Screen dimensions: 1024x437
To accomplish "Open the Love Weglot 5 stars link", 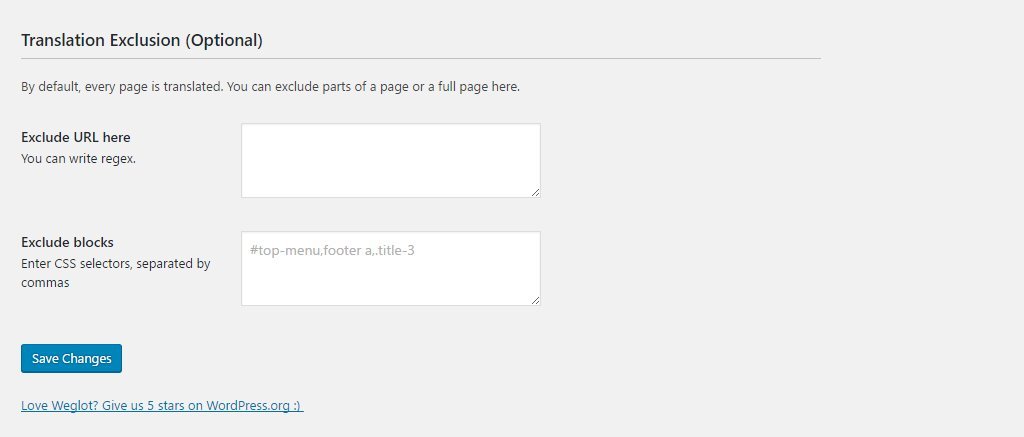I will [x=162, y=406].
